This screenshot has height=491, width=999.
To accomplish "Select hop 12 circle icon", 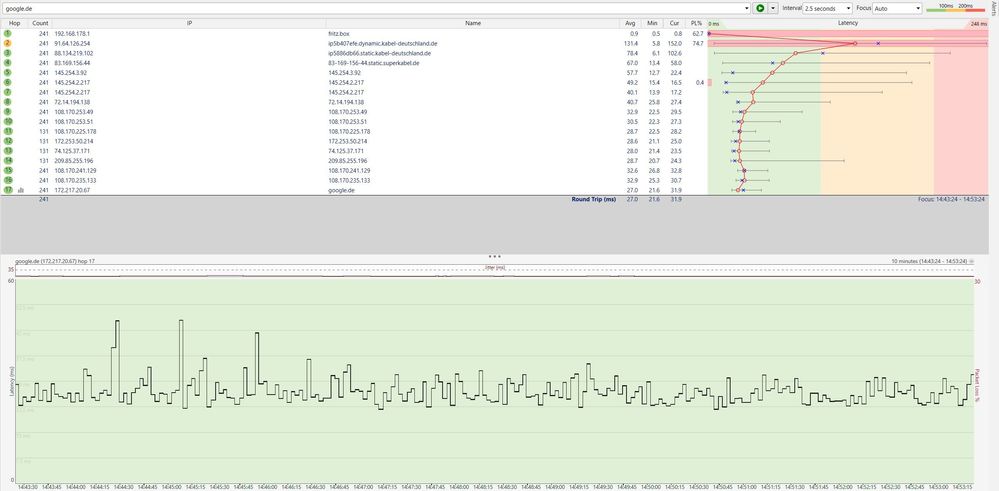I will 8,141.
